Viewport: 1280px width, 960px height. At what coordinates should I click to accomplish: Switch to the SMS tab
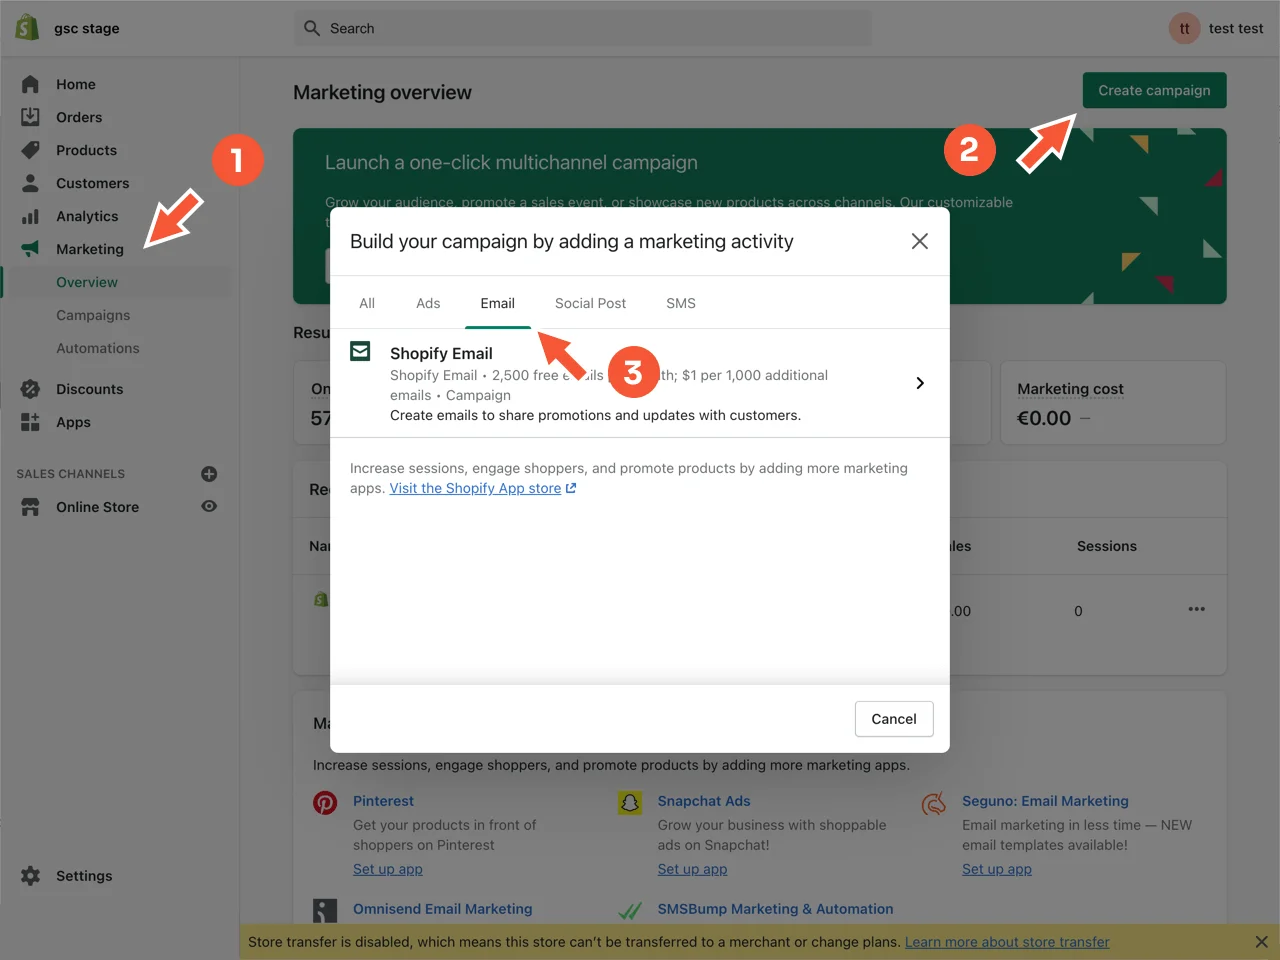click(x=681, y=303)
